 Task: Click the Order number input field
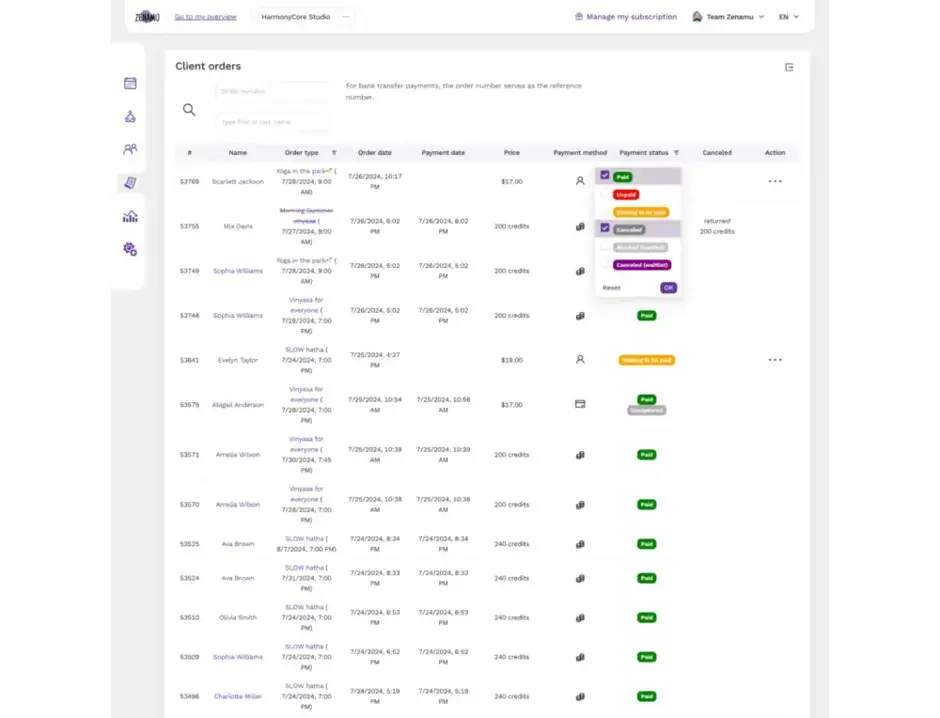(272, 91)
